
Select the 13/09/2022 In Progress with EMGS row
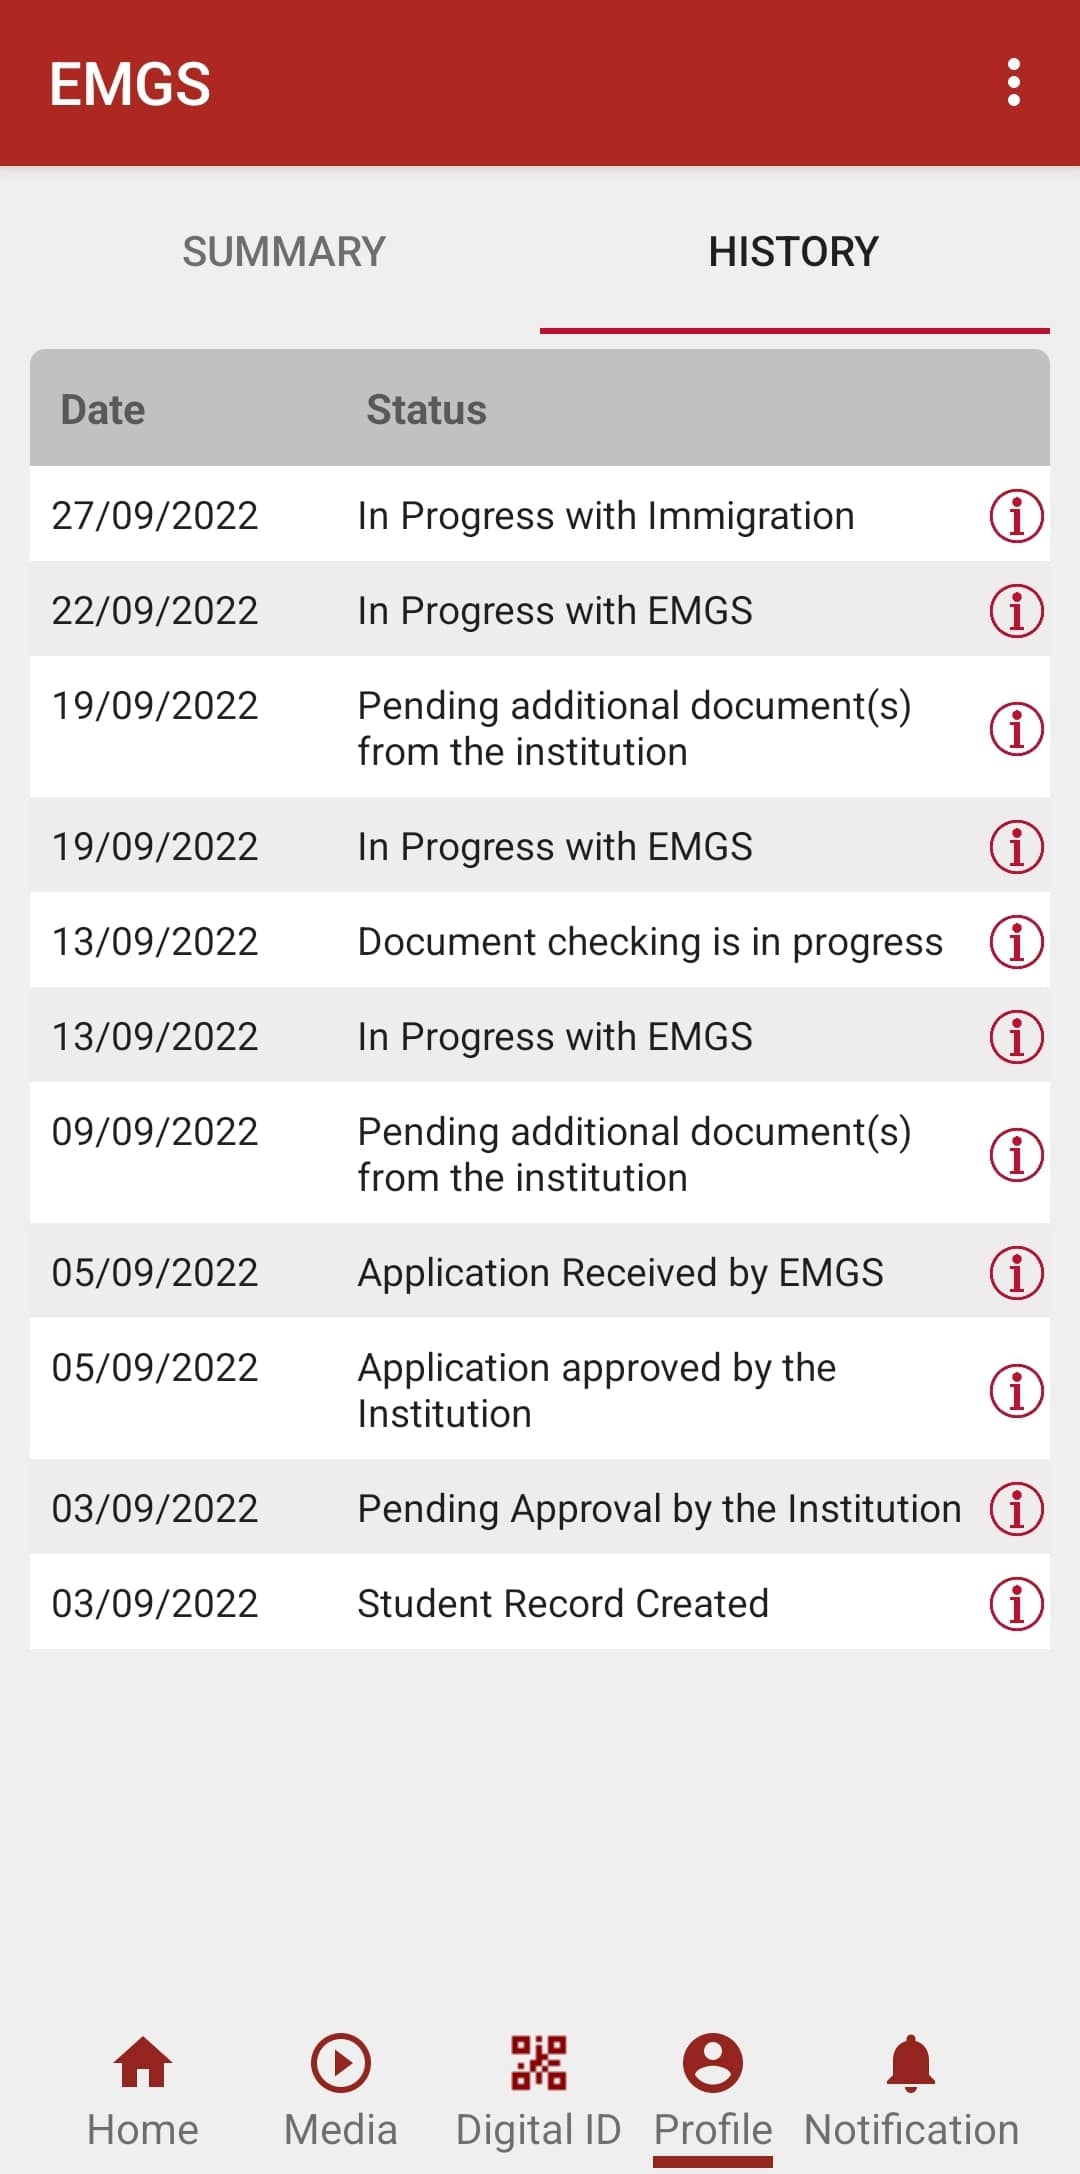point(555,1037)
